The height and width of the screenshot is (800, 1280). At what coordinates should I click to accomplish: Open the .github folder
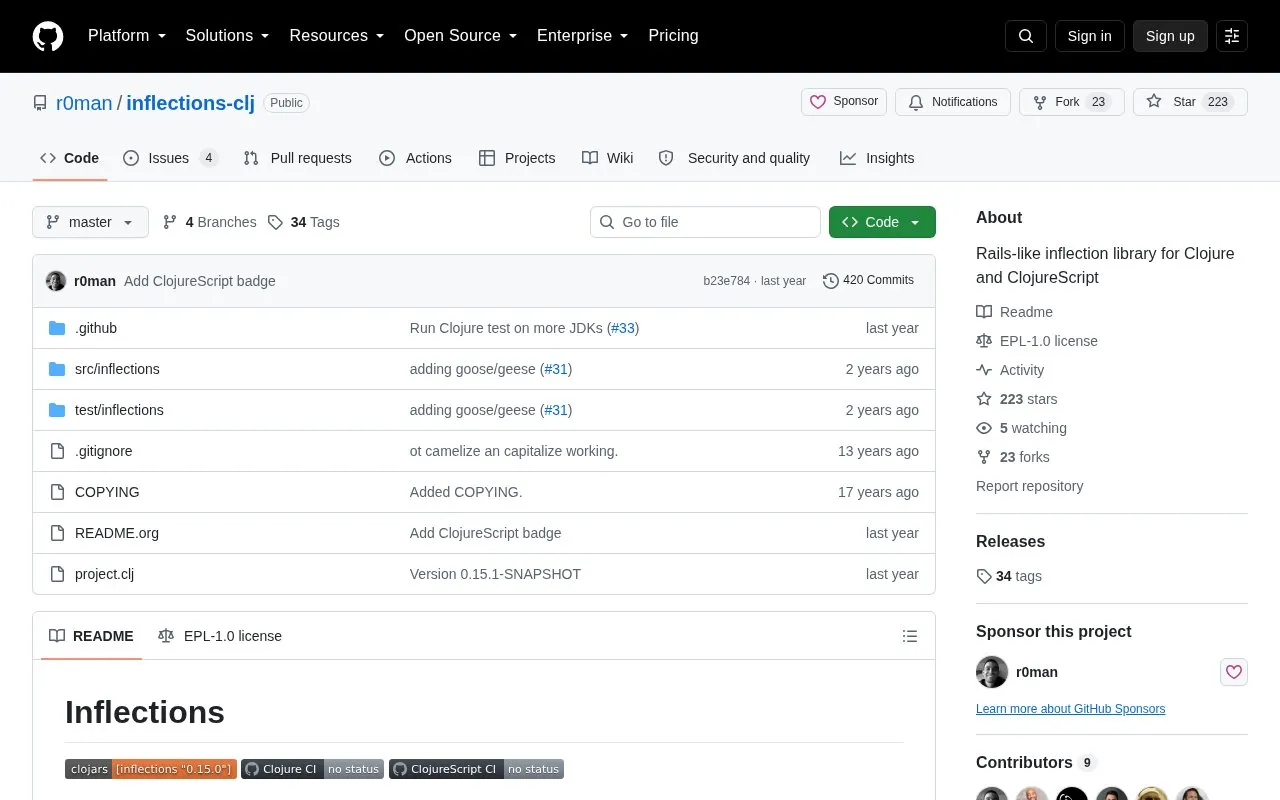(96, 328)
